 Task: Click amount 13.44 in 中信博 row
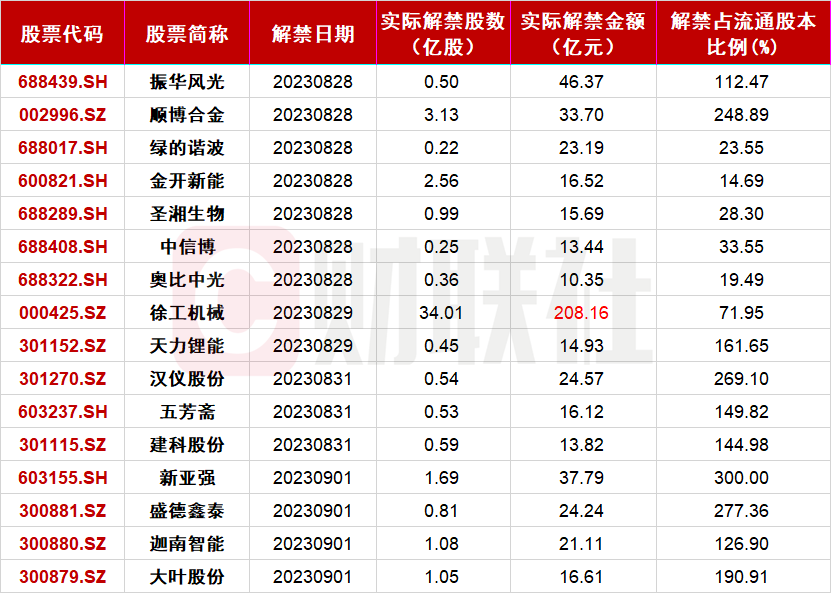click(581, 246)
